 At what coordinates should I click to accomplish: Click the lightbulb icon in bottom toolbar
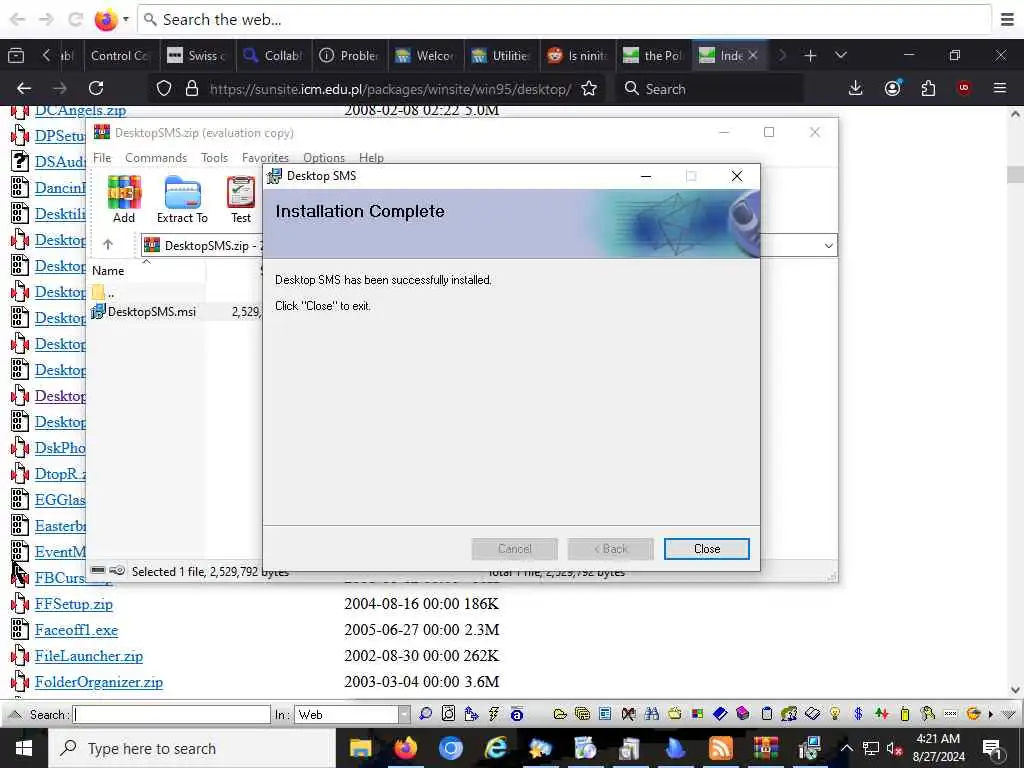pos(835,714)
